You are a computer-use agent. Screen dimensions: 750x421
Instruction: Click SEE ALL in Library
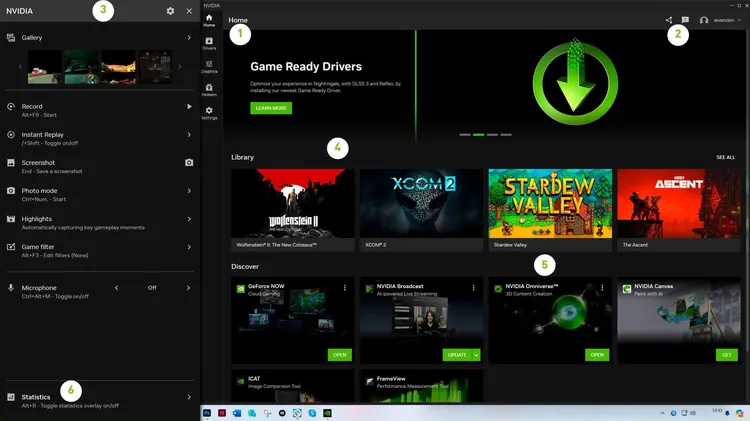pyautogui.click(x=725, y=157)
